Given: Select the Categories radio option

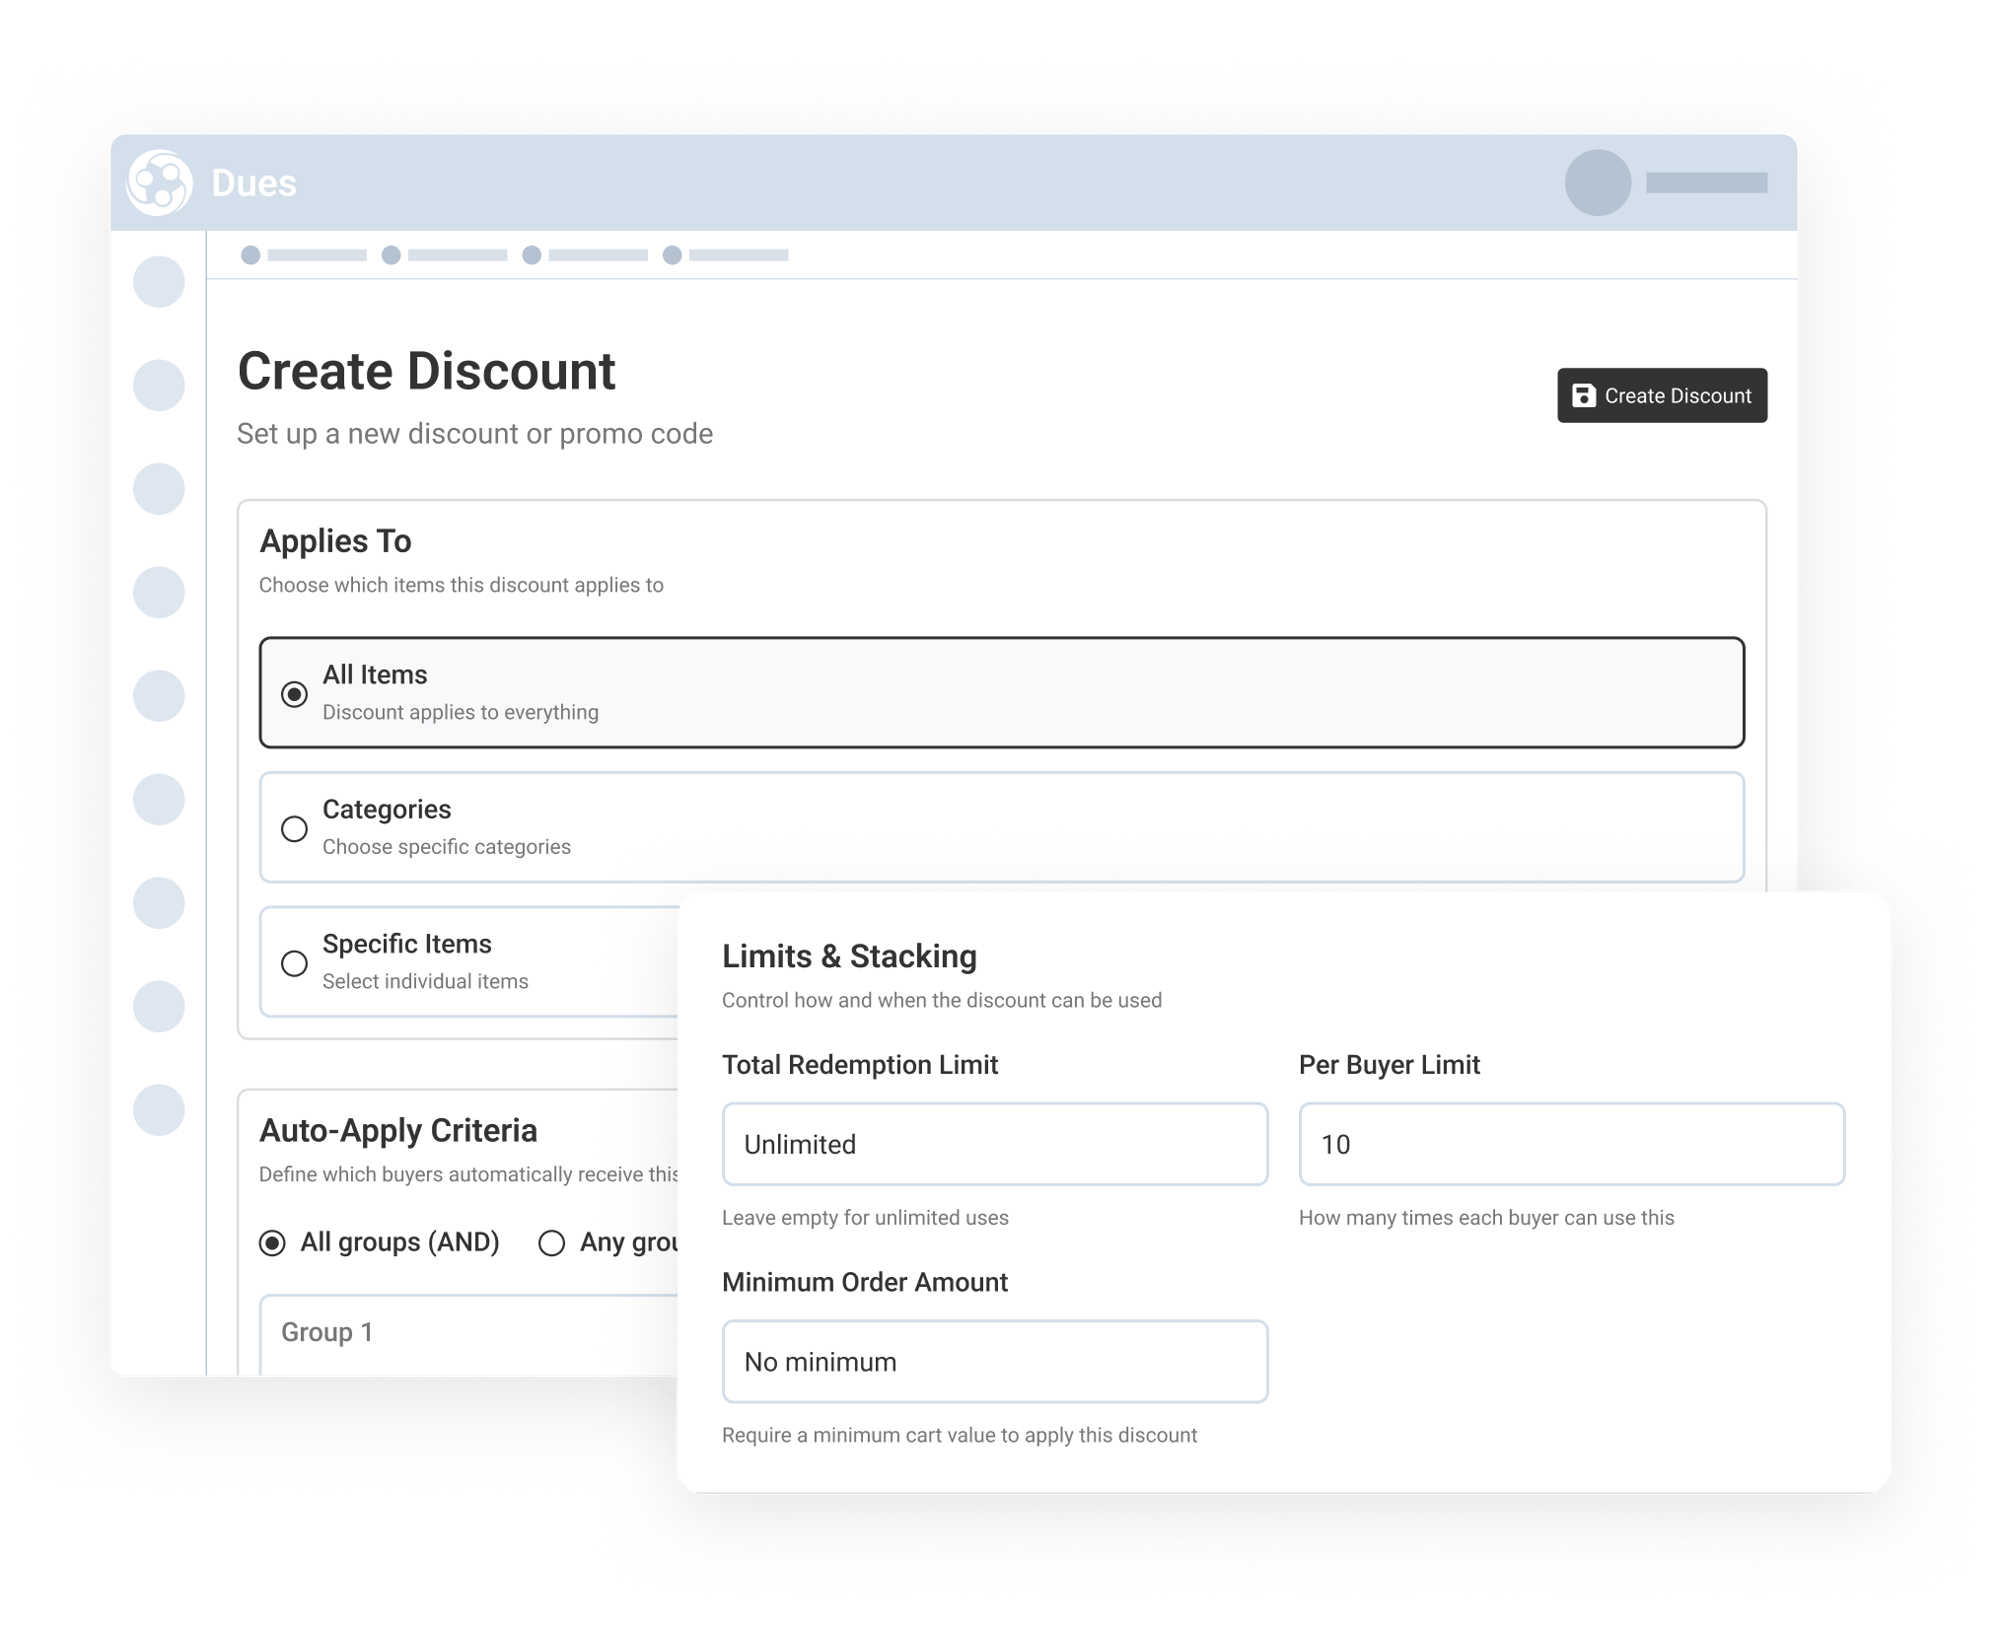Looking at the screenshot, I should tap(294, 828).
